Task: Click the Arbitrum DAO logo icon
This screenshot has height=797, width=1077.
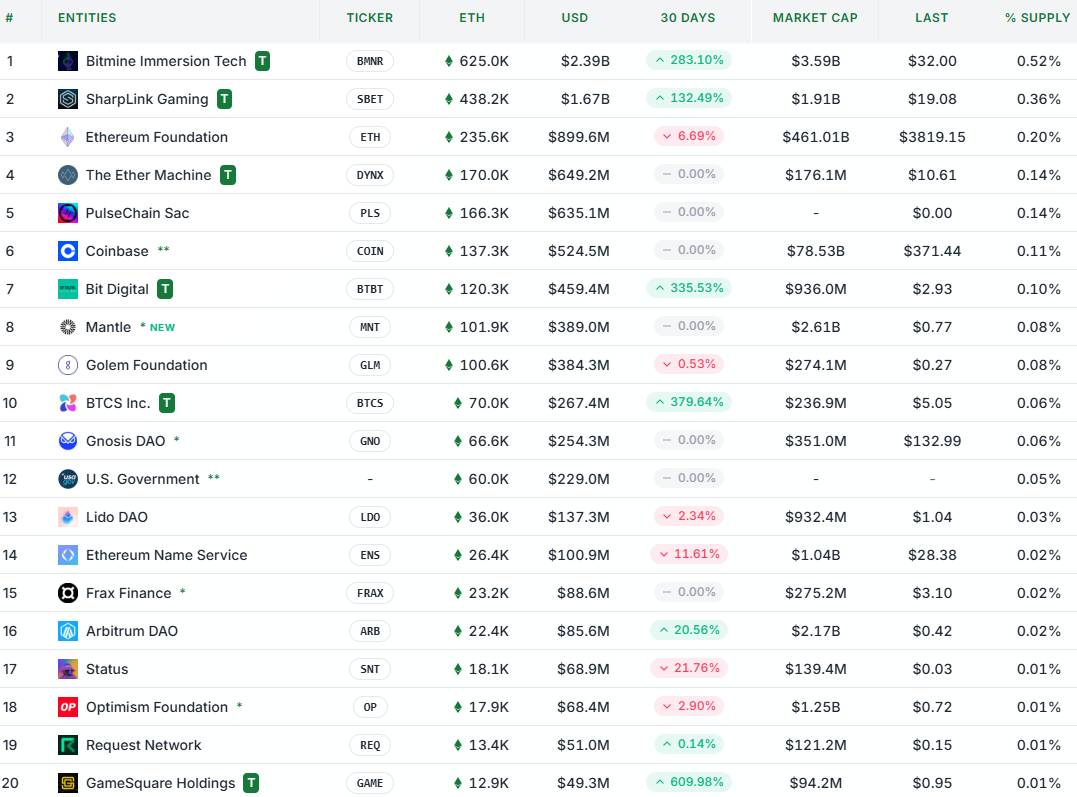Action: pos(67,631)
